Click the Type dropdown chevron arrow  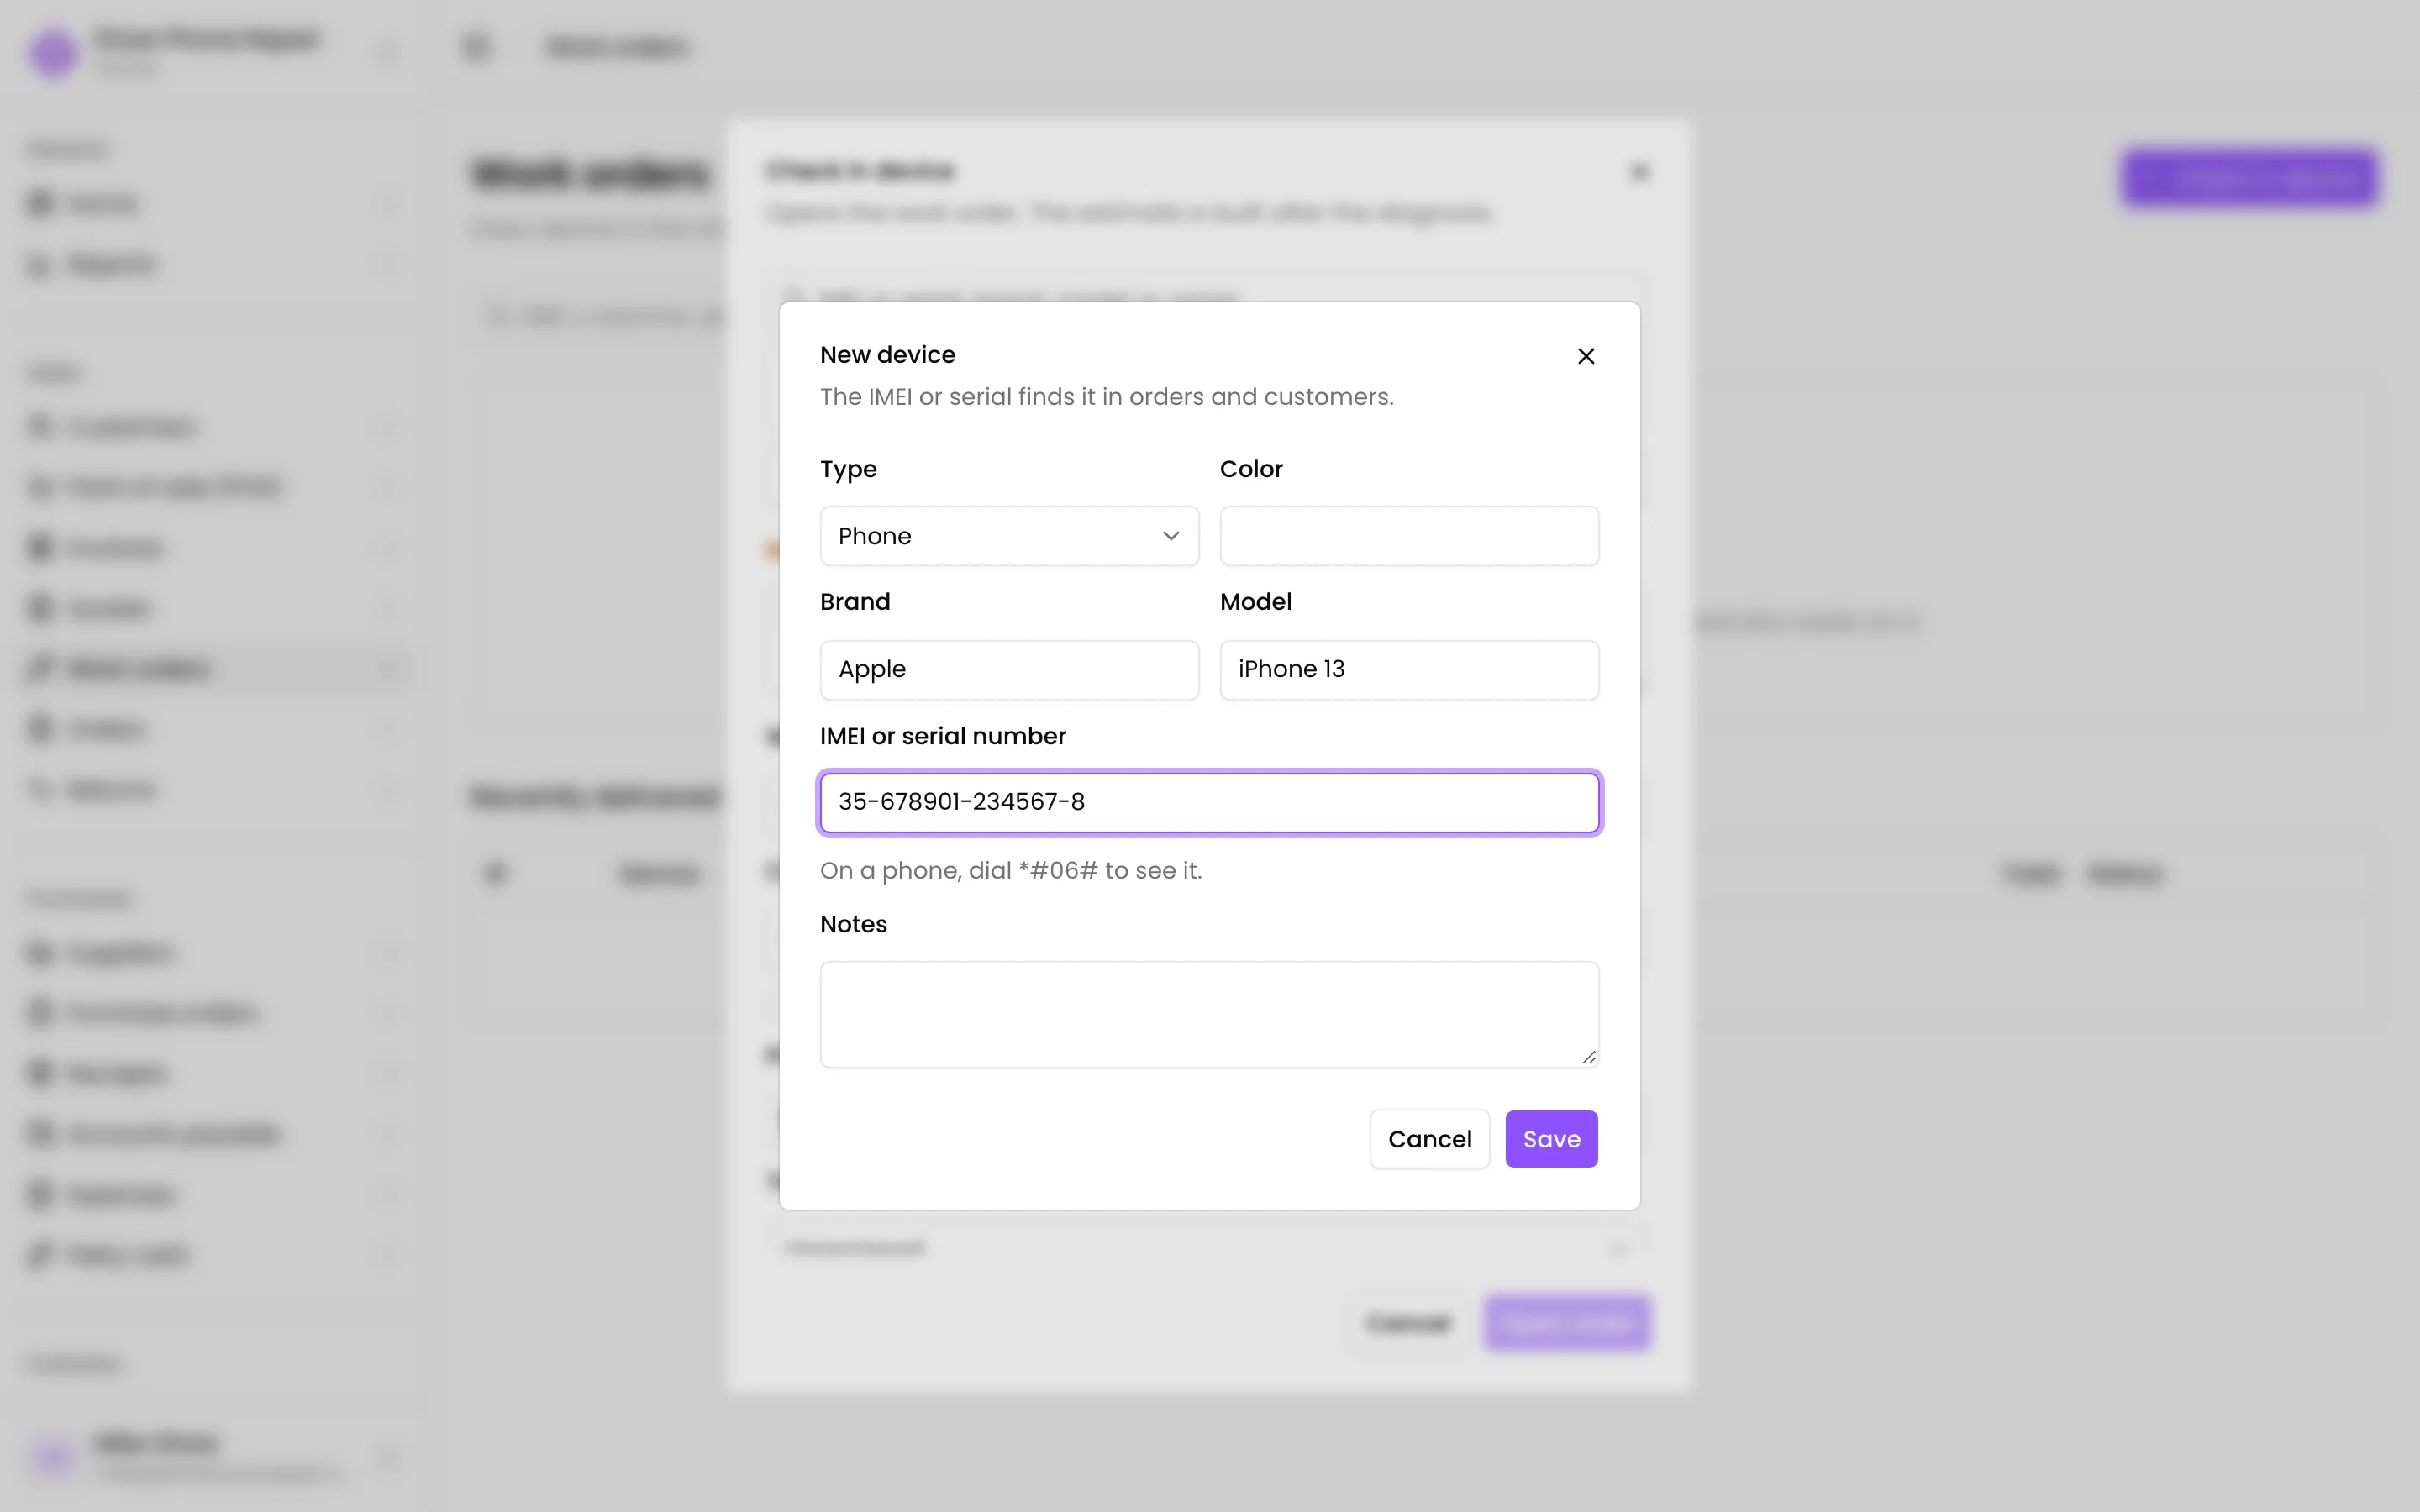pos(1171,536)
